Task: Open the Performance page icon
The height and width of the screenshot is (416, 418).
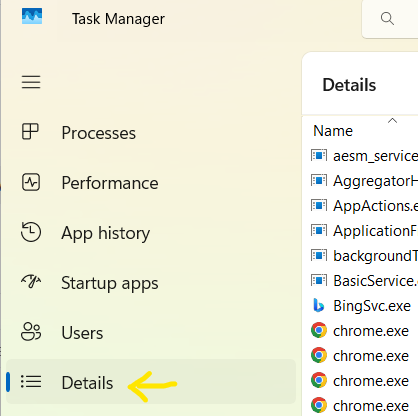Action: coord(31,182)
